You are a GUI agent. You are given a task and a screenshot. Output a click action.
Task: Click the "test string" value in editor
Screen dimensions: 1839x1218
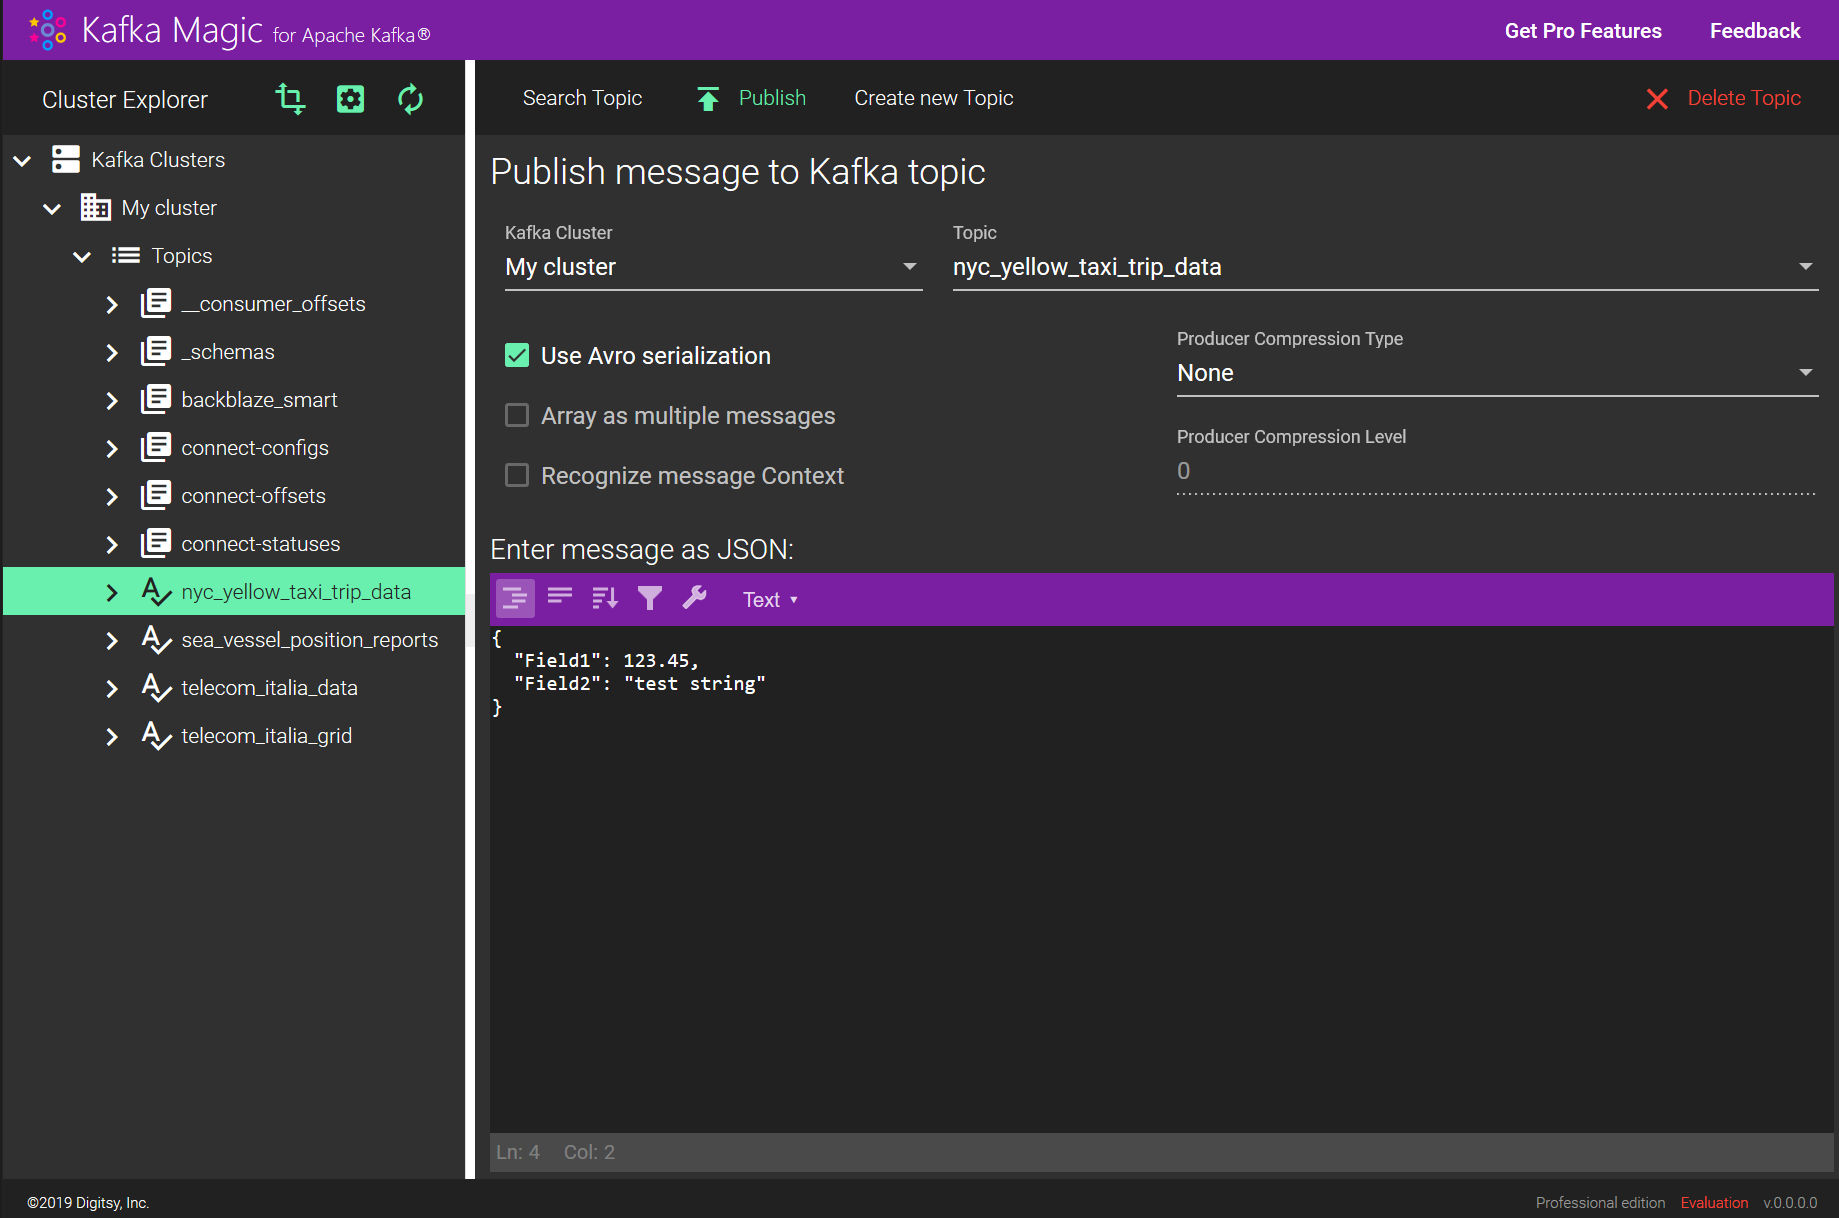tap(695, 683)
